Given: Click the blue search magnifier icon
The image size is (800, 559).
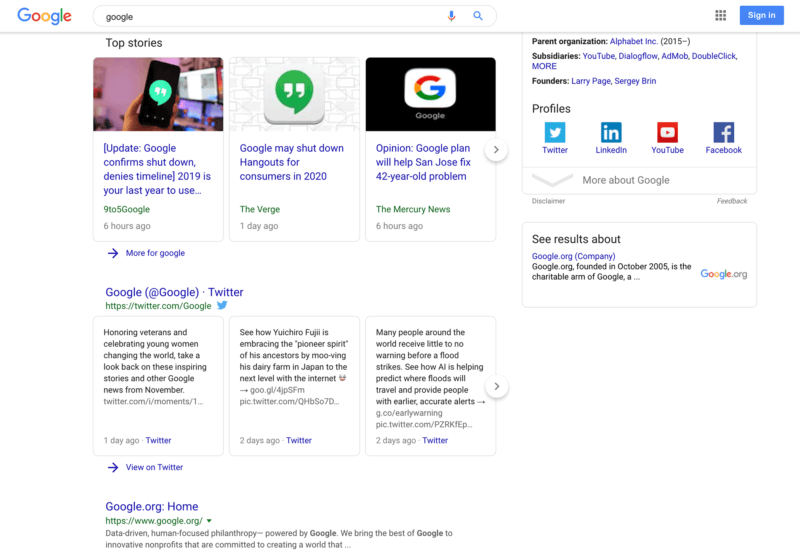Looking at the screenshot, I should [x=478, y=16].
